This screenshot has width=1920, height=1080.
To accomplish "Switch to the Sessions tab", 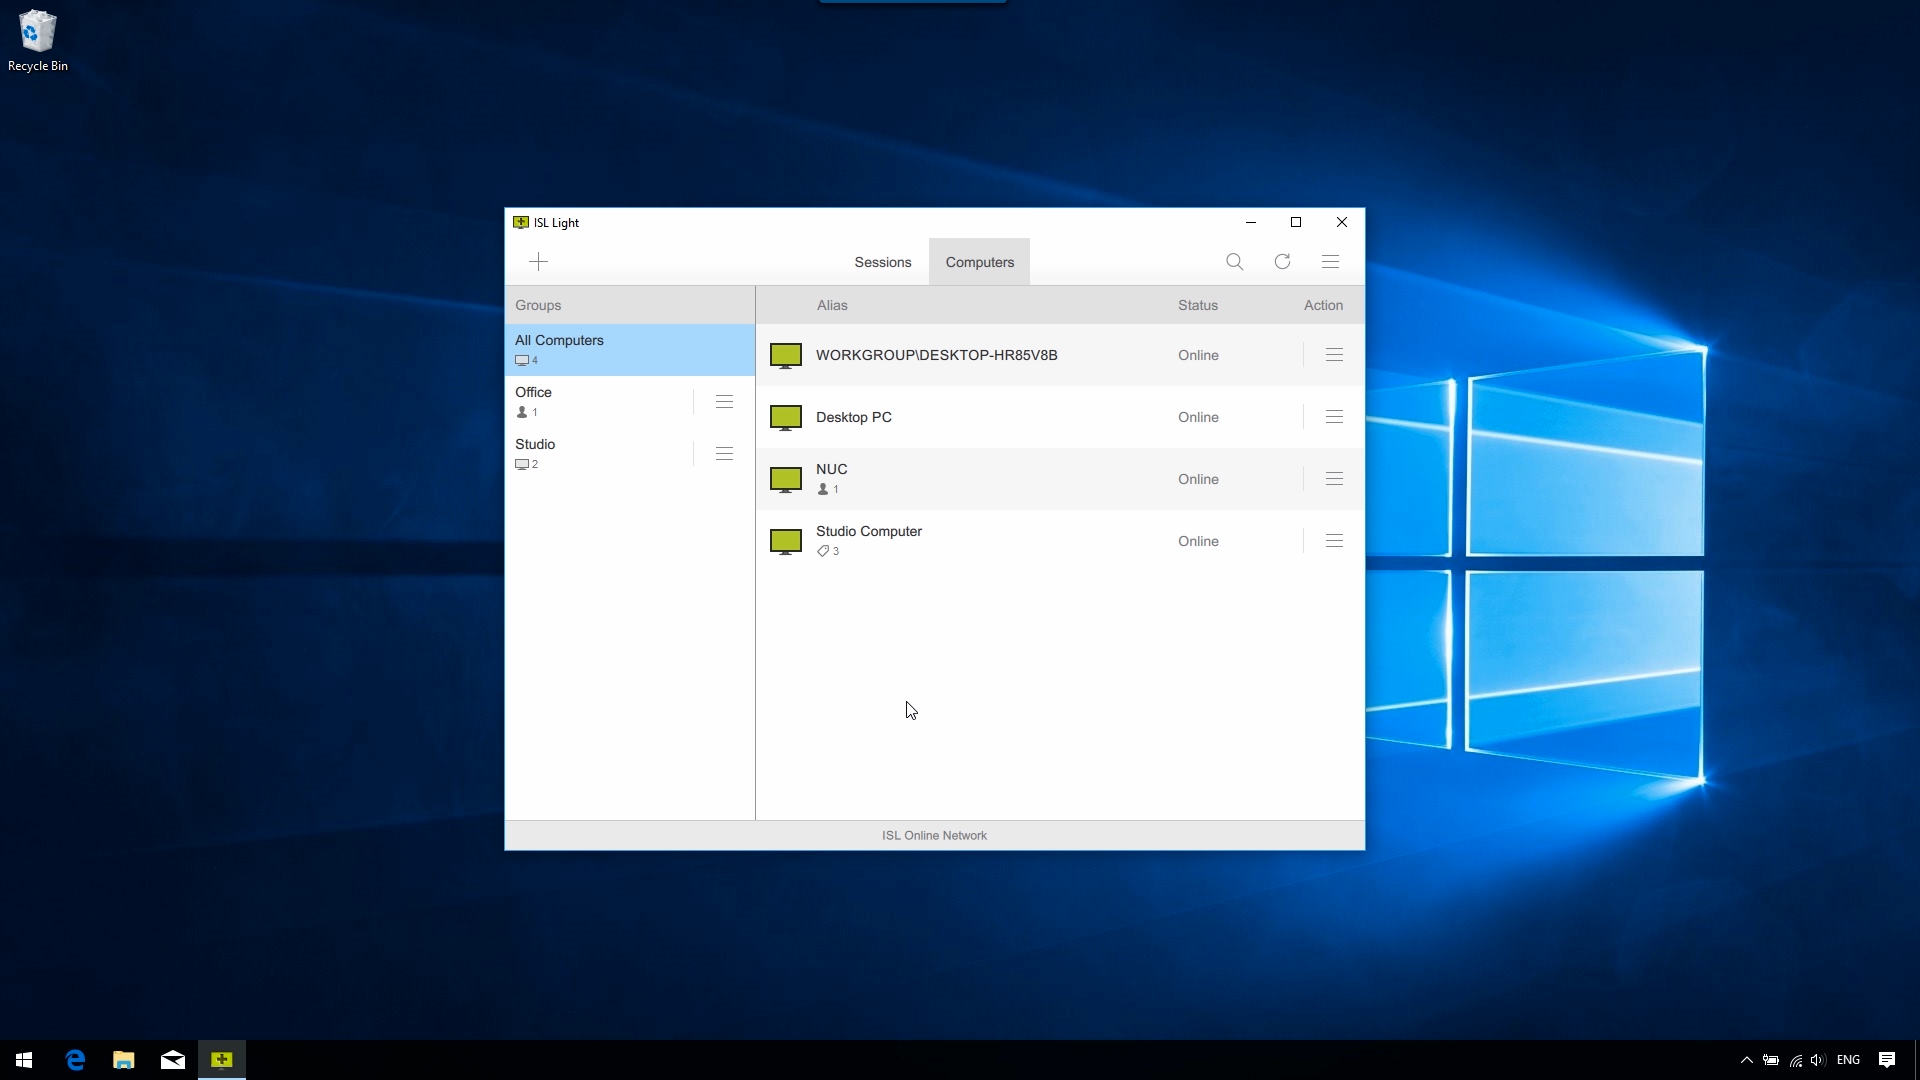I will click(883, 262).
